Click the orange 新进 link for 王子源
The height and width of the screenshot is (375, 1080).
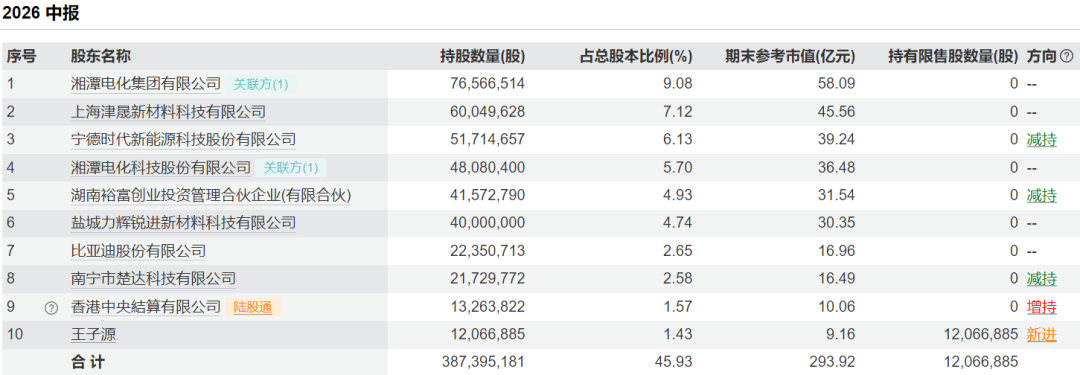[x=1041, y=335]
